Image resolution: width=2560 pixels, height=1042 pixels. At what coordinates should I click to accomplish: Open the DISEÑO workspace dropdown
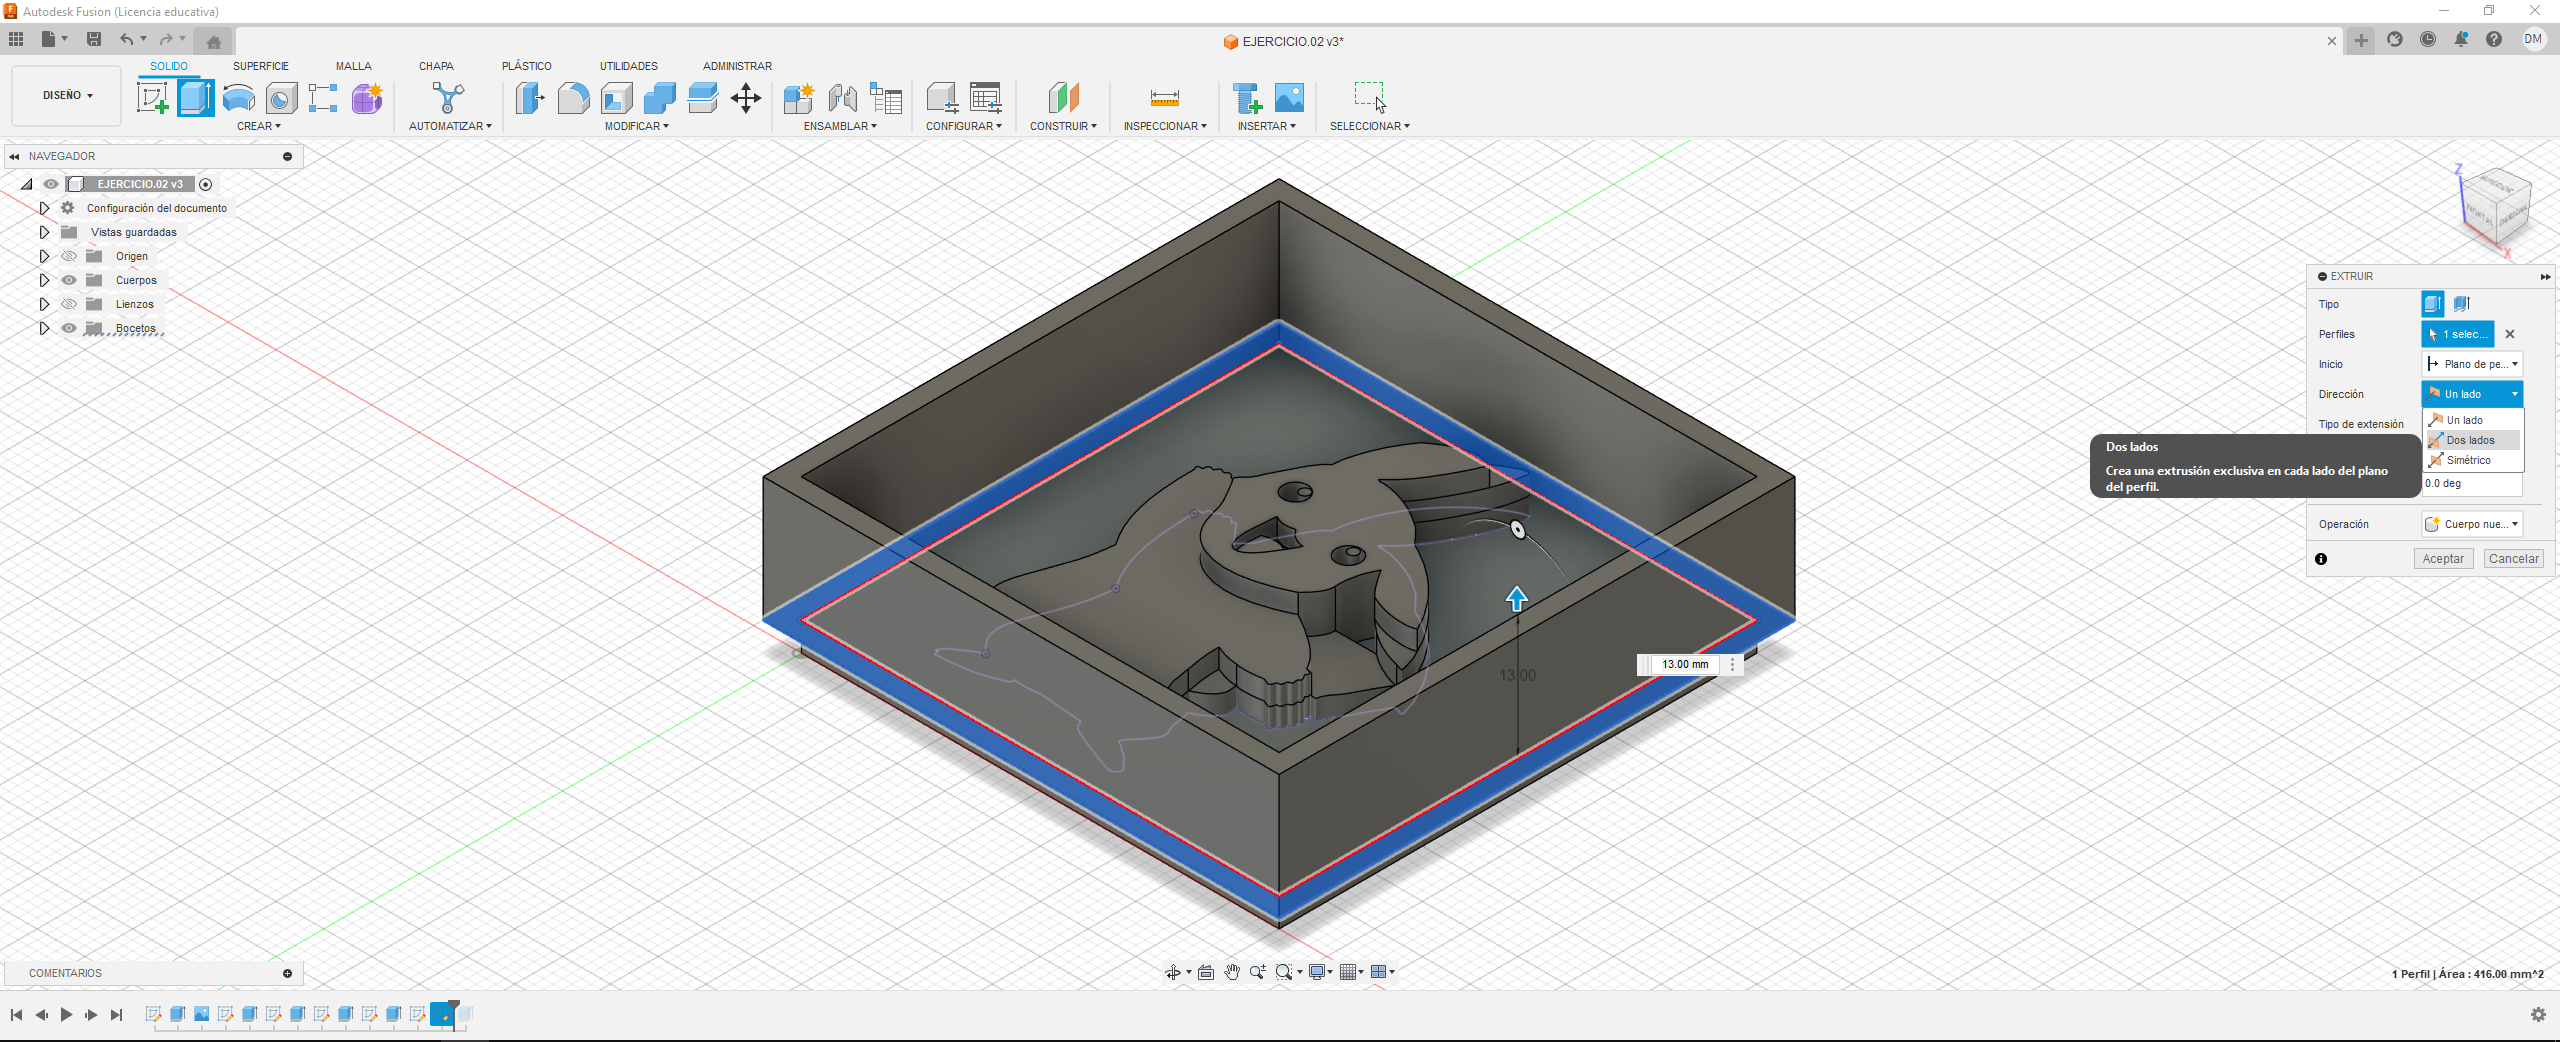coord(67,96)
